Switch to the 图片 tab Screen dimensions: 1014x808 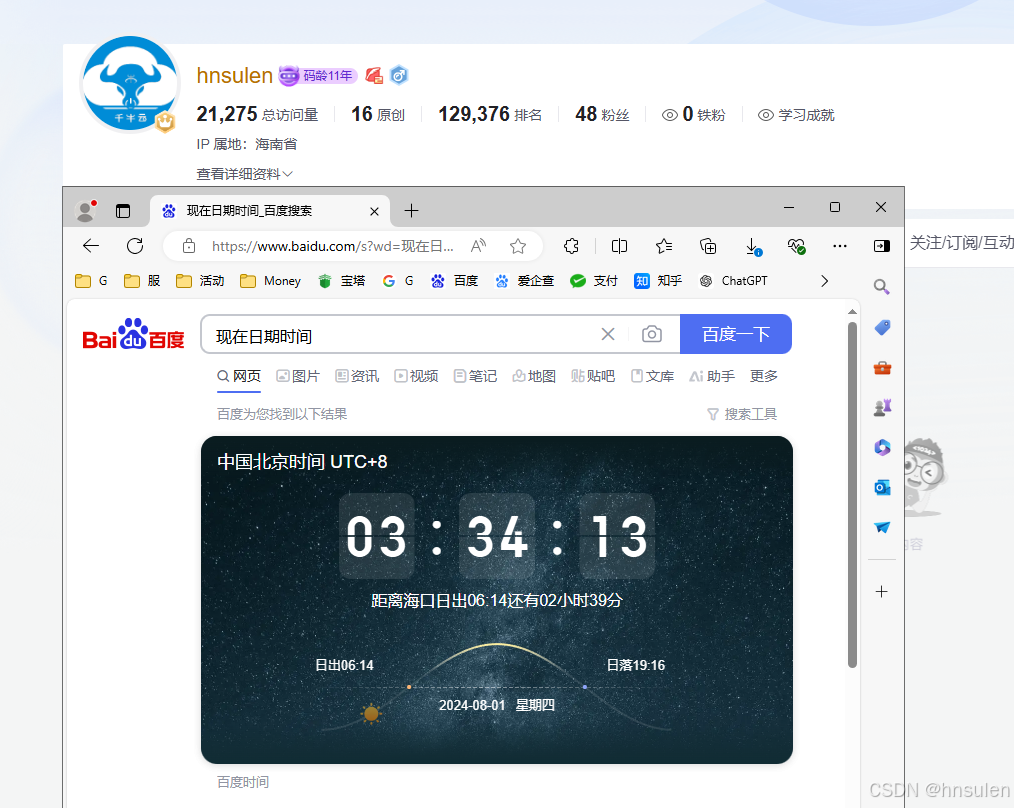[x=298, y=376]
